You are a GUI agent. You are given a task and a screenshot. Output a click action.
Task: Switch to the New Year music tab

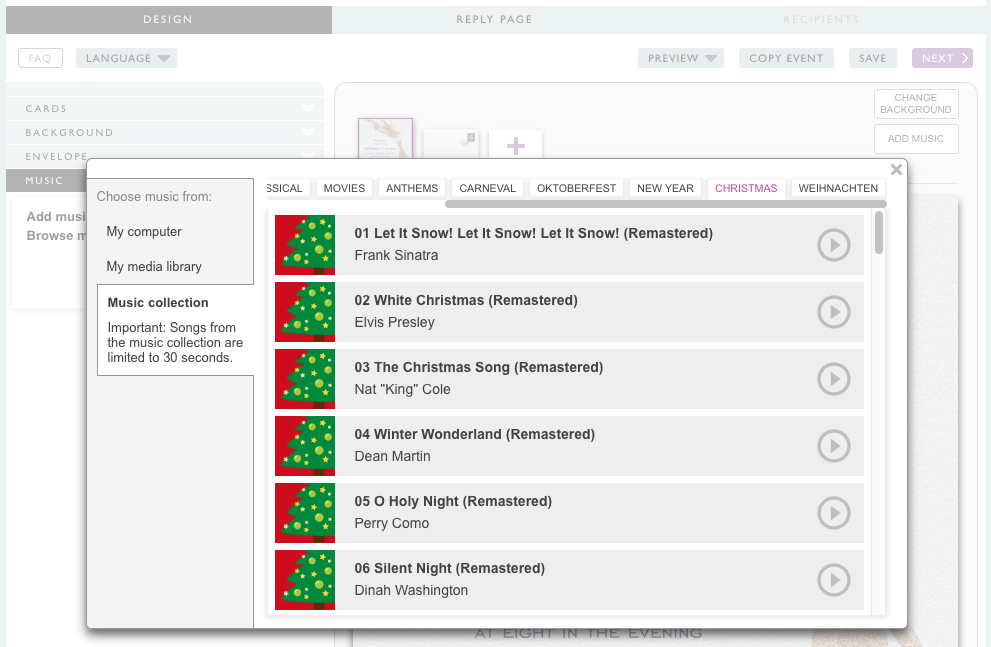[x=665, y=188]
